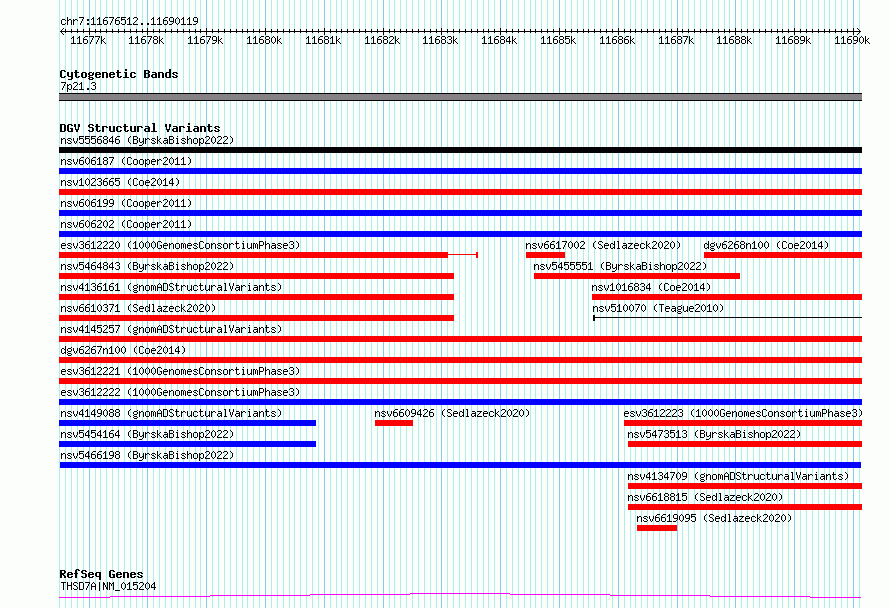Select the Cytogenetic Bands track title
Screen dimensions: 890x608
[119, 74]
